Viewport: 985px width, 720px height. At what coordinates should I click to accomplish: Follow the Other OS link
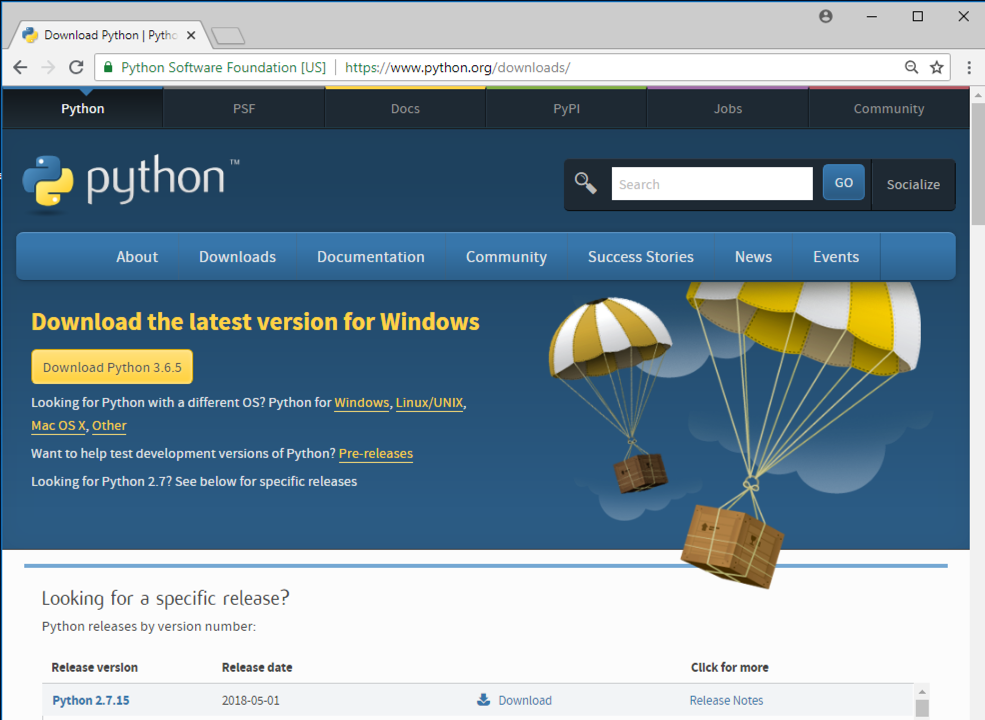point(109,425)
